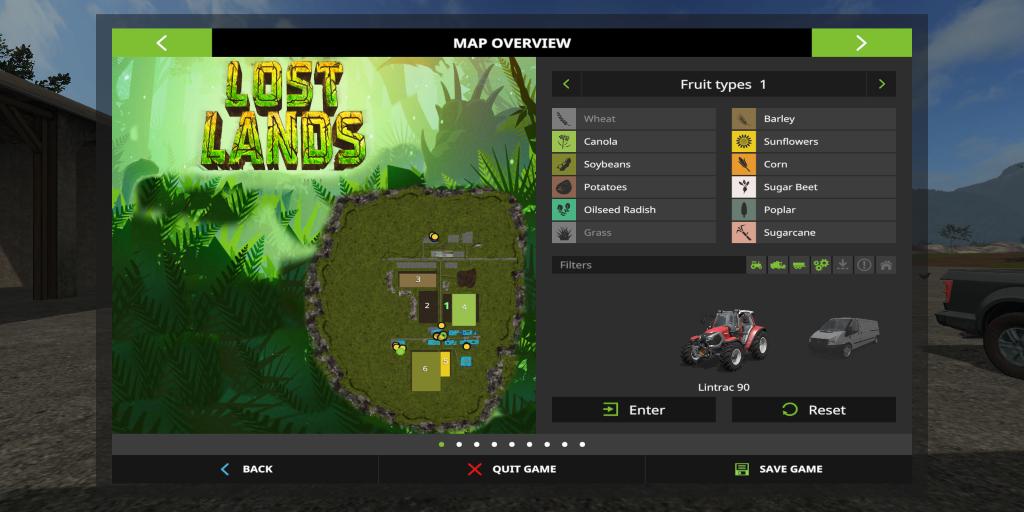Toggle Canola fruit type overlay
This screenshot has height=512, width=1024.
[633, 142]
